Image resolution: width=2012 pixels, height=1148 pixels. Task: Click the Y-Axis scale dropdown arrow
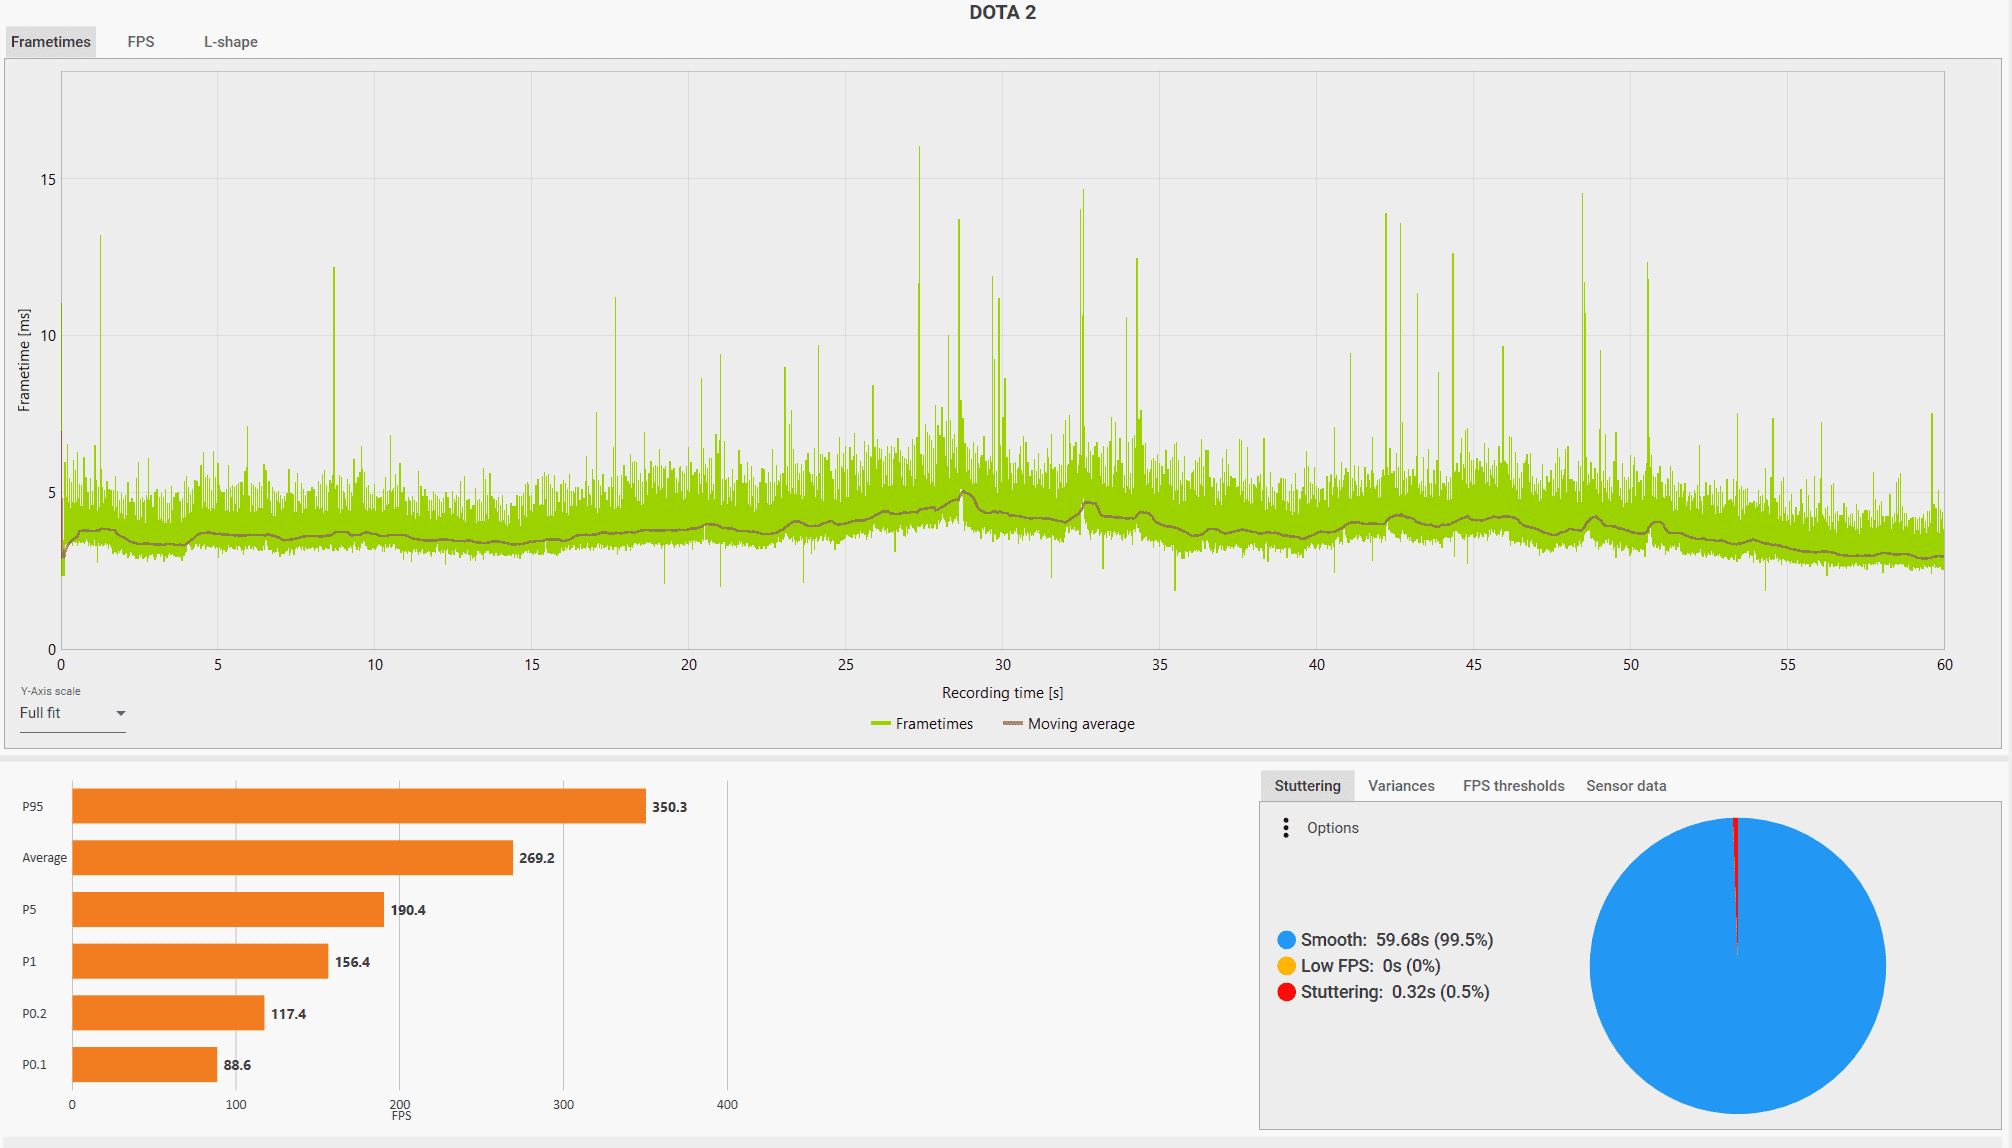[120, 714]
